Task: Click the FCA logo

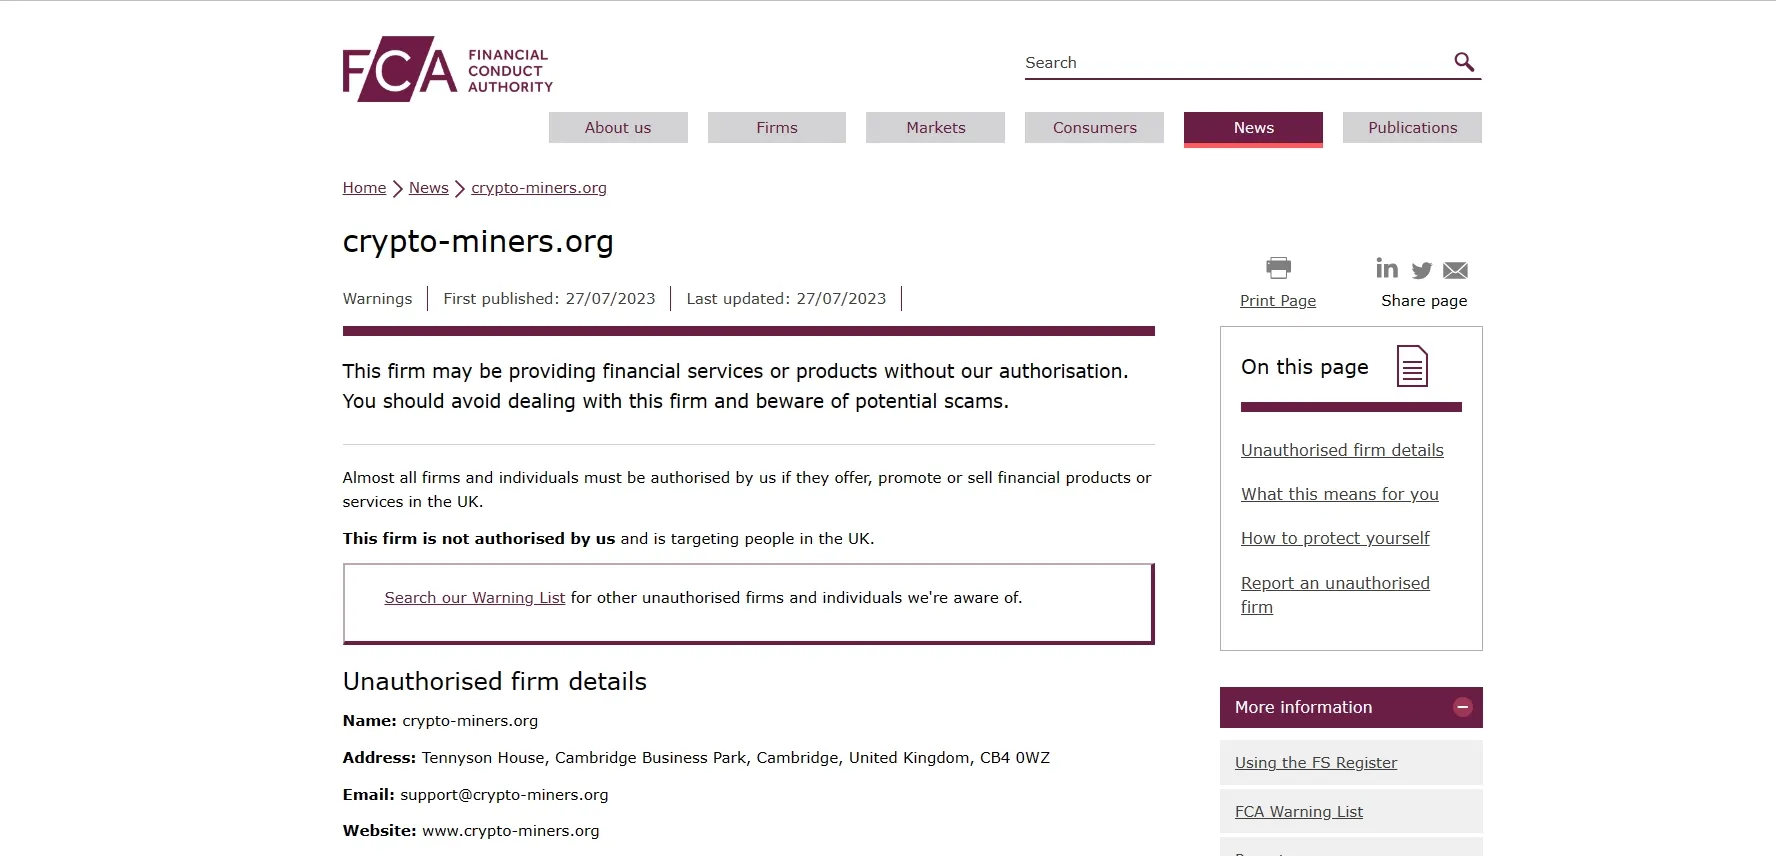Action: 447,69
